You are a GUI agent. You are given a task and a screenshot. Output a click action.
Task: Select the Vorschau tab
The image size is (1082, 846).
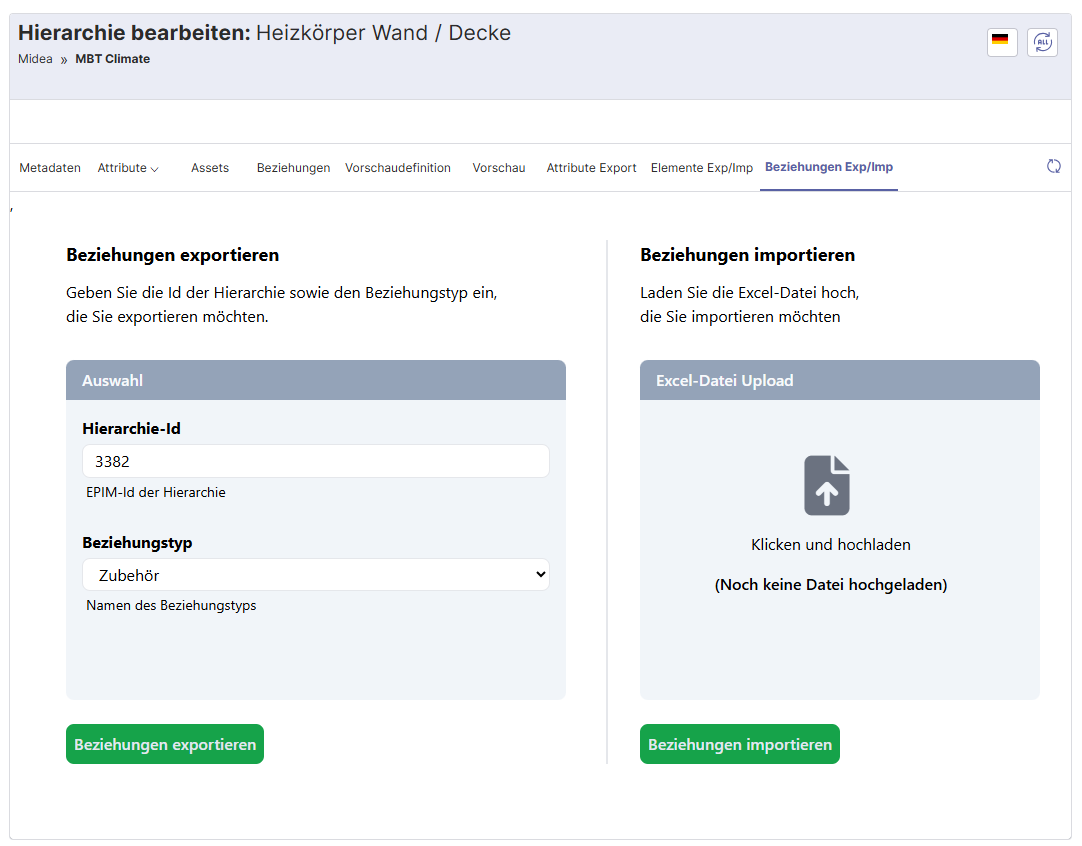498,168
